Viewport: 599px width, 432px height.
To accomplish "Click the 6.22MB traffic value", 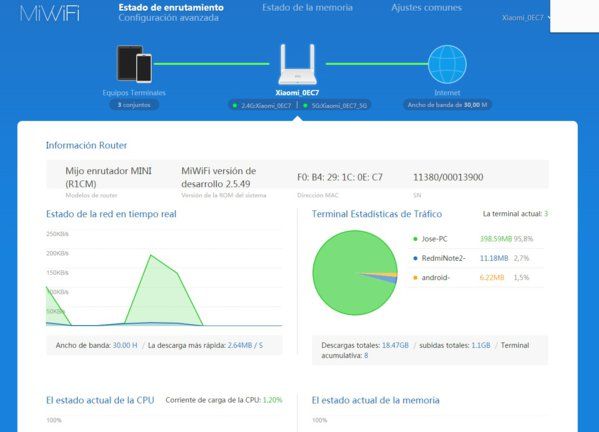I will coord(492,278).
